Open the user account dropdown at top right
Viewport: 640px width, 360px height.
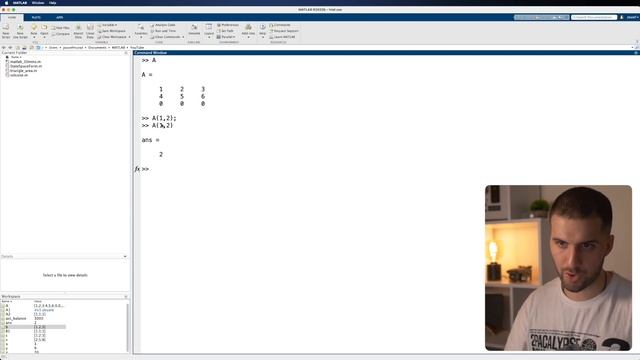pos(632,17)
